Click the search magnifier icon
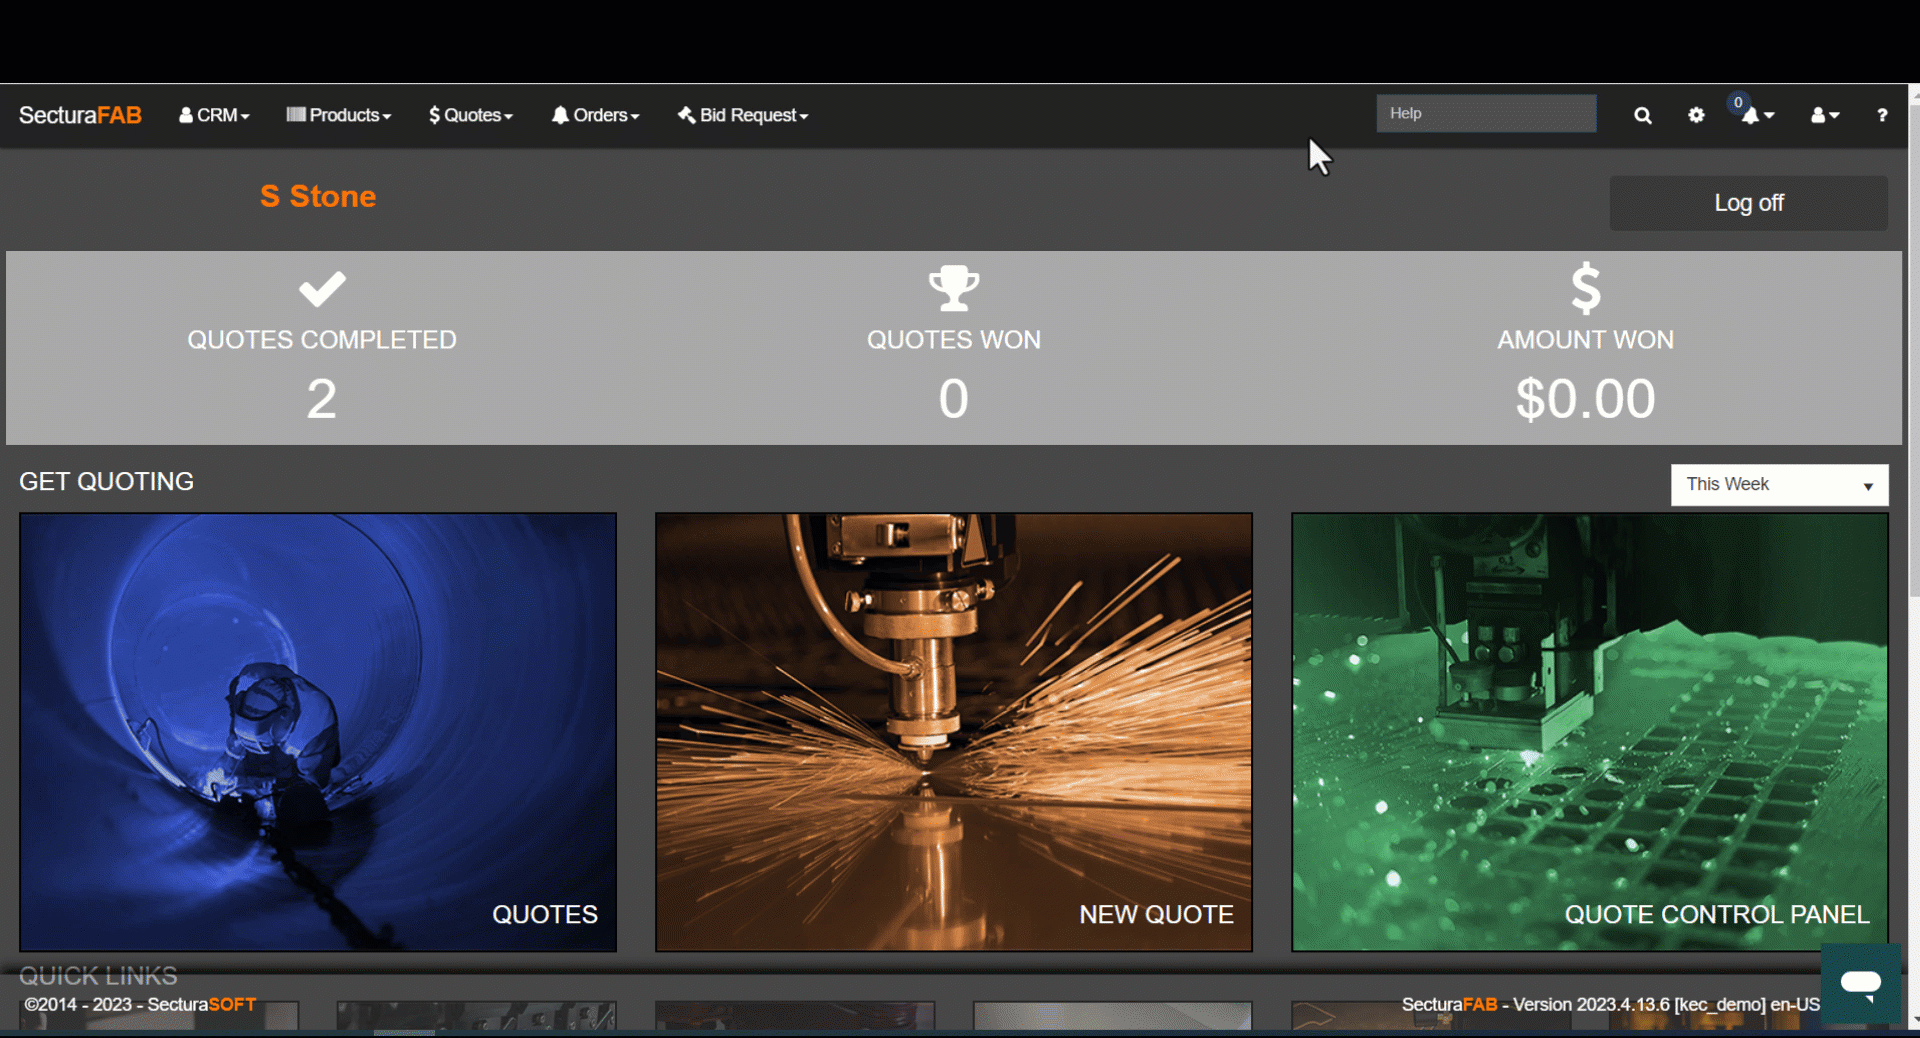This screenshot has width=1920, height=1038. 1642,116
